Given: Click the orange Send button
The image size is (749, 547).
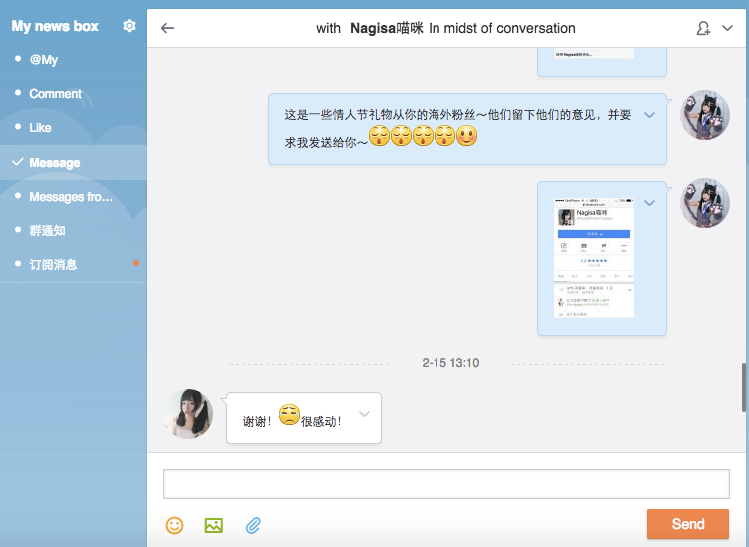Looking at the screenshot, I should [x=688, y=524].
